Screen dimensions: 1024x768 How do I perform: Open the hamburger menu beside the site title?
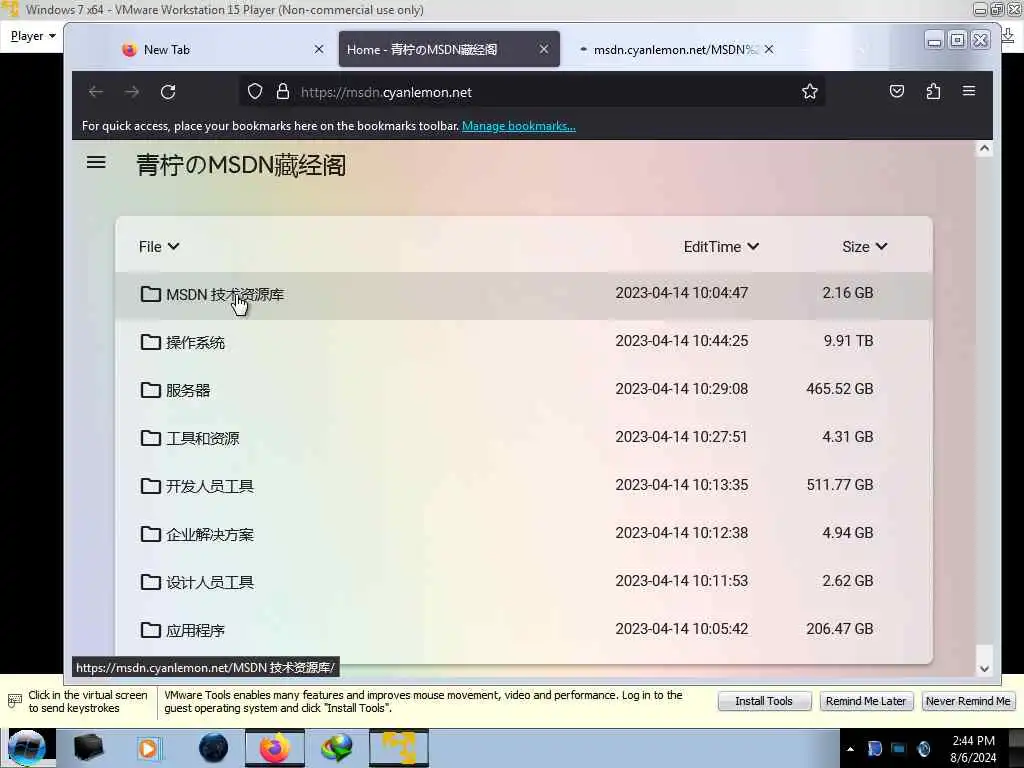coord(96,162)
